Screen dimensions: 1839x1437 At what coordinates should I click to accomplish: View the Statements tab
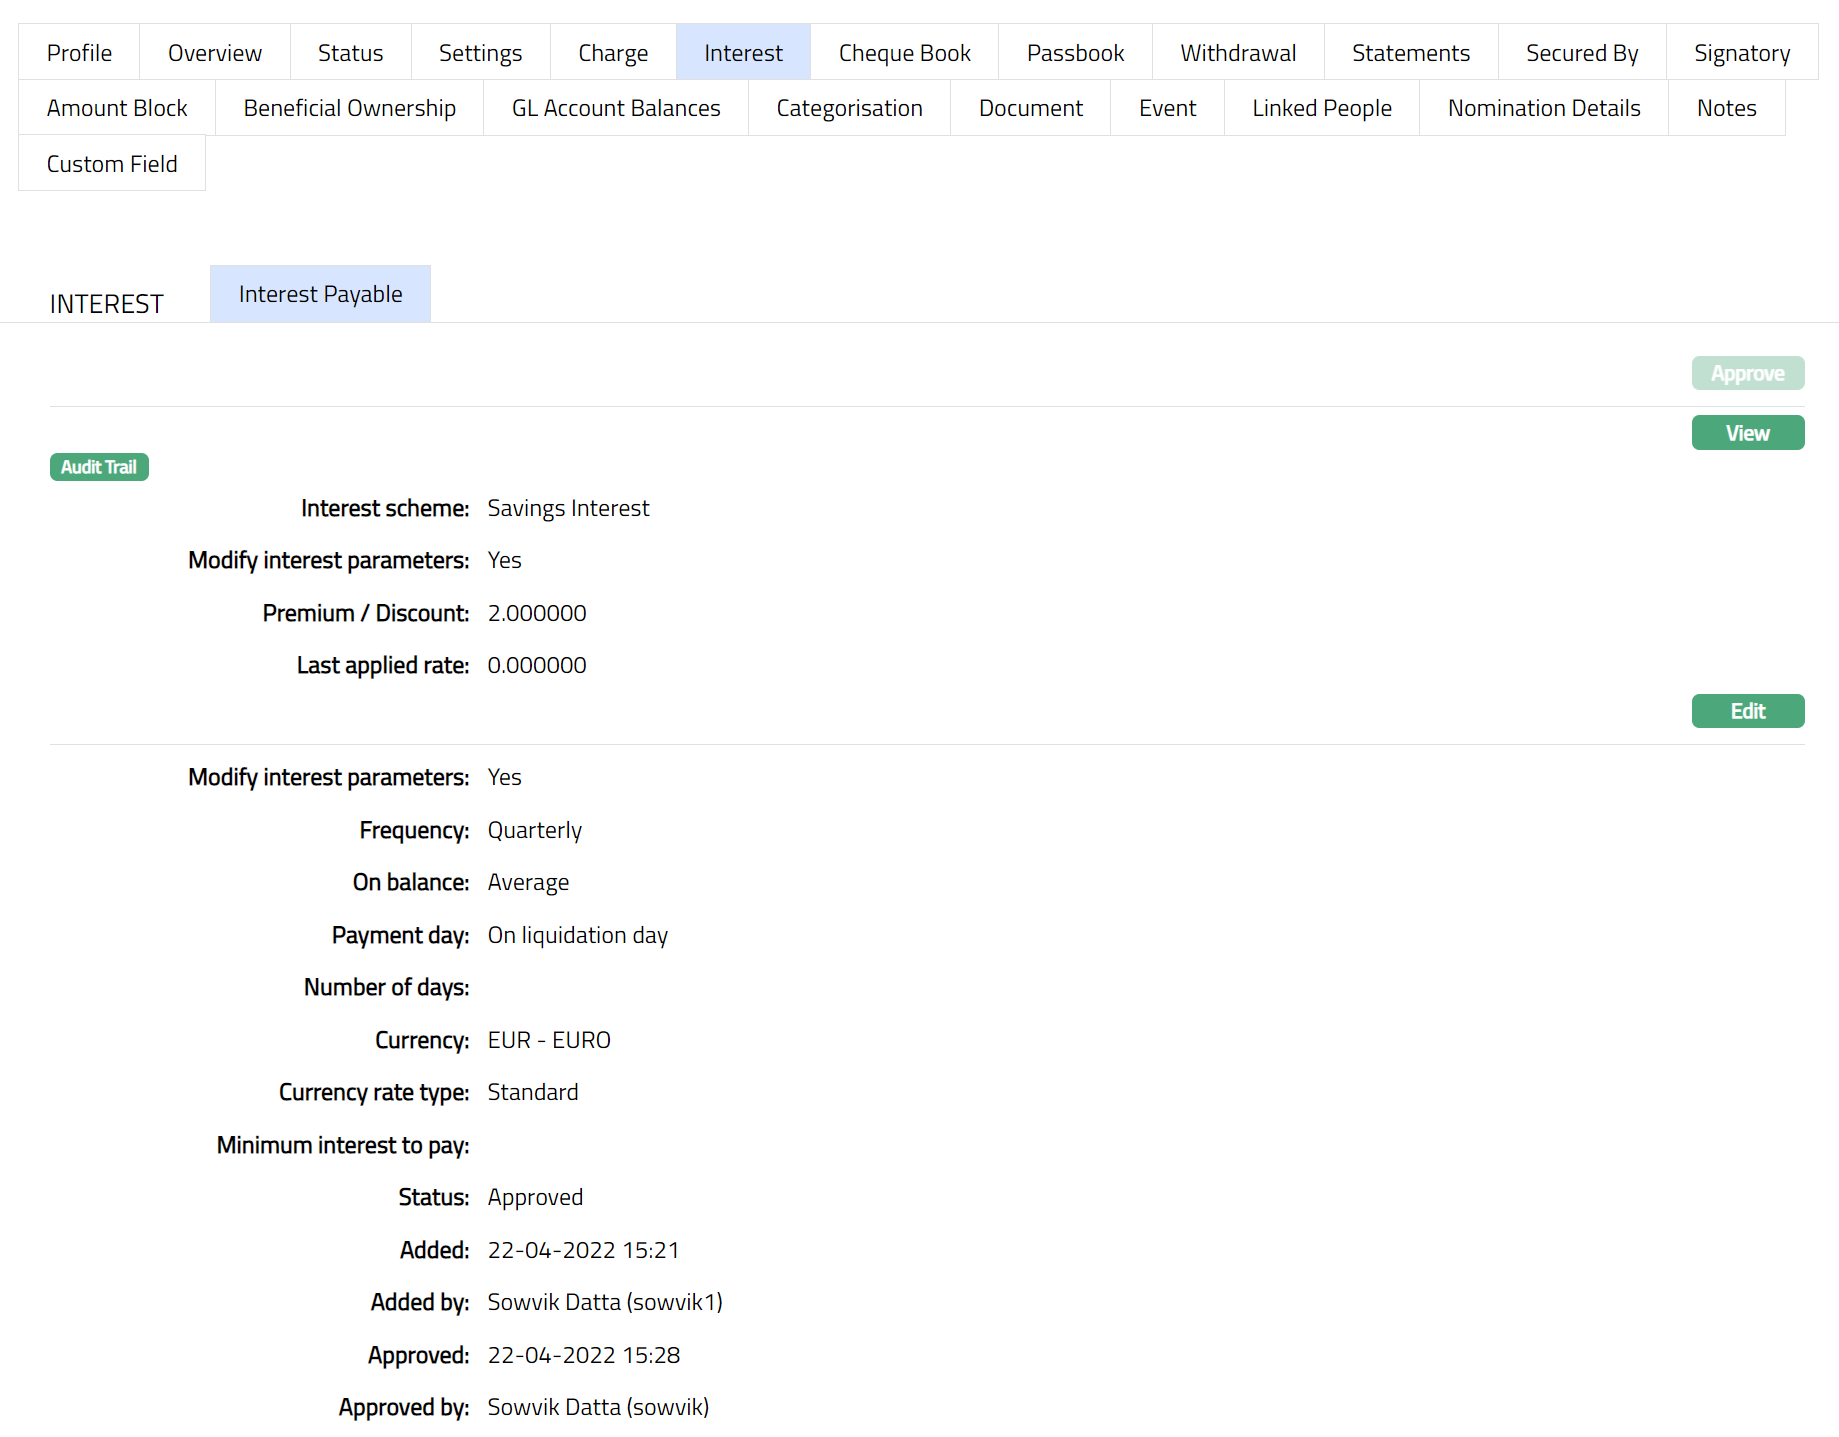[1411, 53]
